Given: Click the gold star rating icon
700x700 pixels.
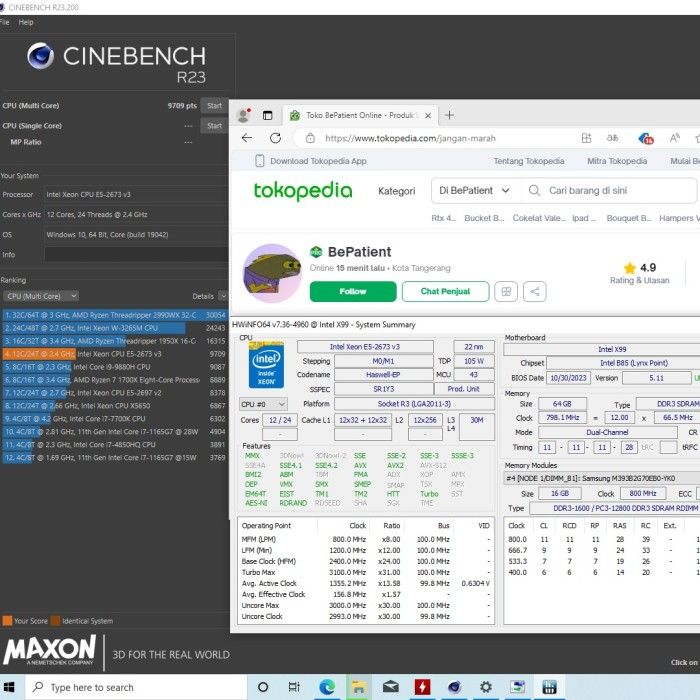Looking at the screenshot, I should [629, 268].
